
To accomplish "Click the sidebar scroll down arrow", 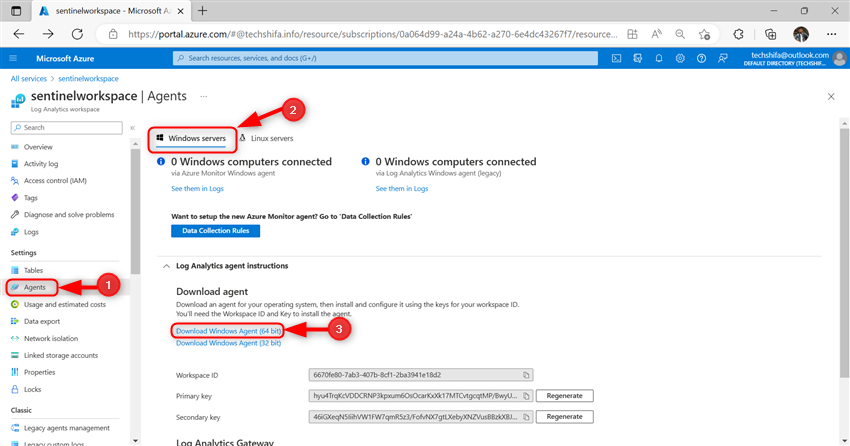I will coord(136,441).
